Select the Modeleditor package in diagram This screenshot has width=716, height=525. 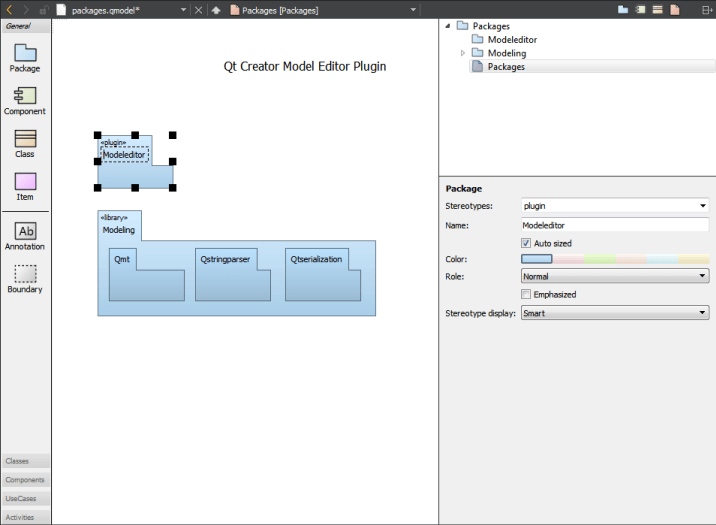[135, 175]
